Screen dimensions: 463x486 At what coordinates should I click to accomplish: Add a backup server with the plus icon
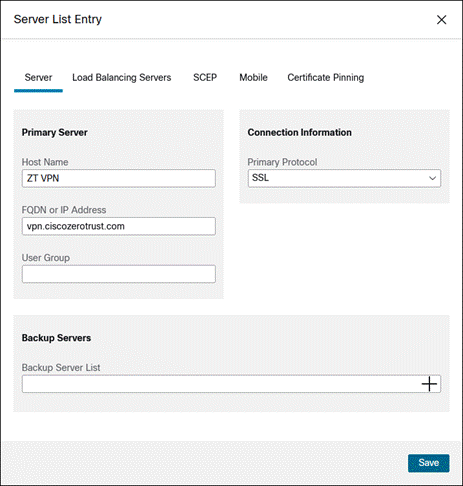tap(429, 384)
